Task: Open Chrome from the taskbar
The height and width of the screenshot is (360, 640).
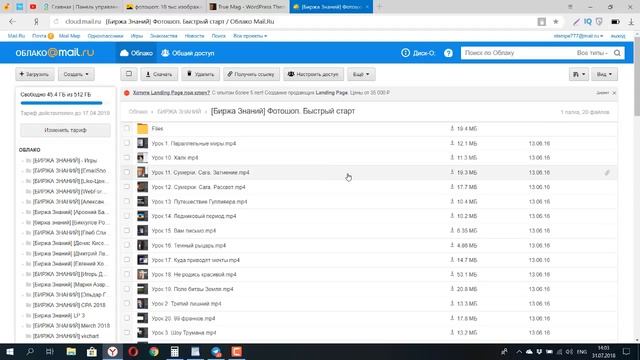Action: [x=154, y=351]
